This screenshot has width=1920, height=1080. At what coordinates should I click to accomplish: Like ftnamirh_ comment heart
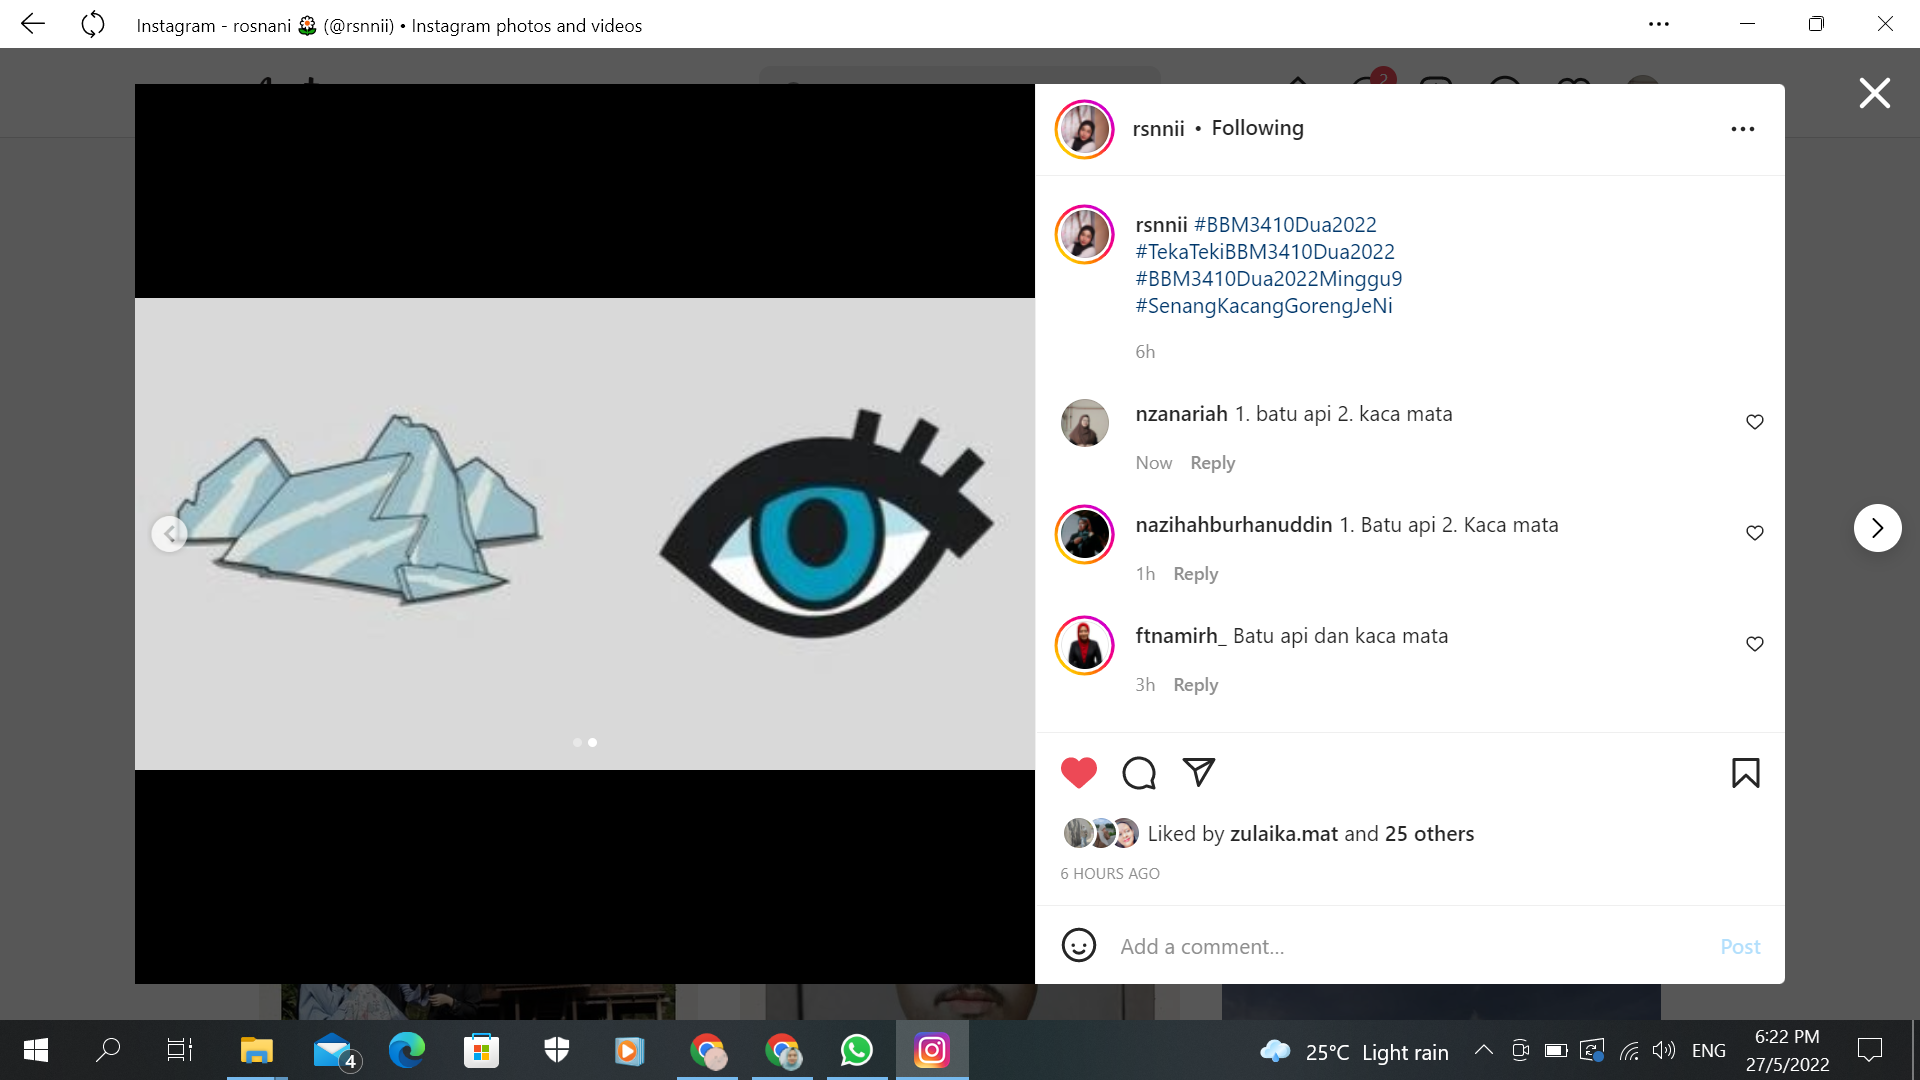[1754, 644]
